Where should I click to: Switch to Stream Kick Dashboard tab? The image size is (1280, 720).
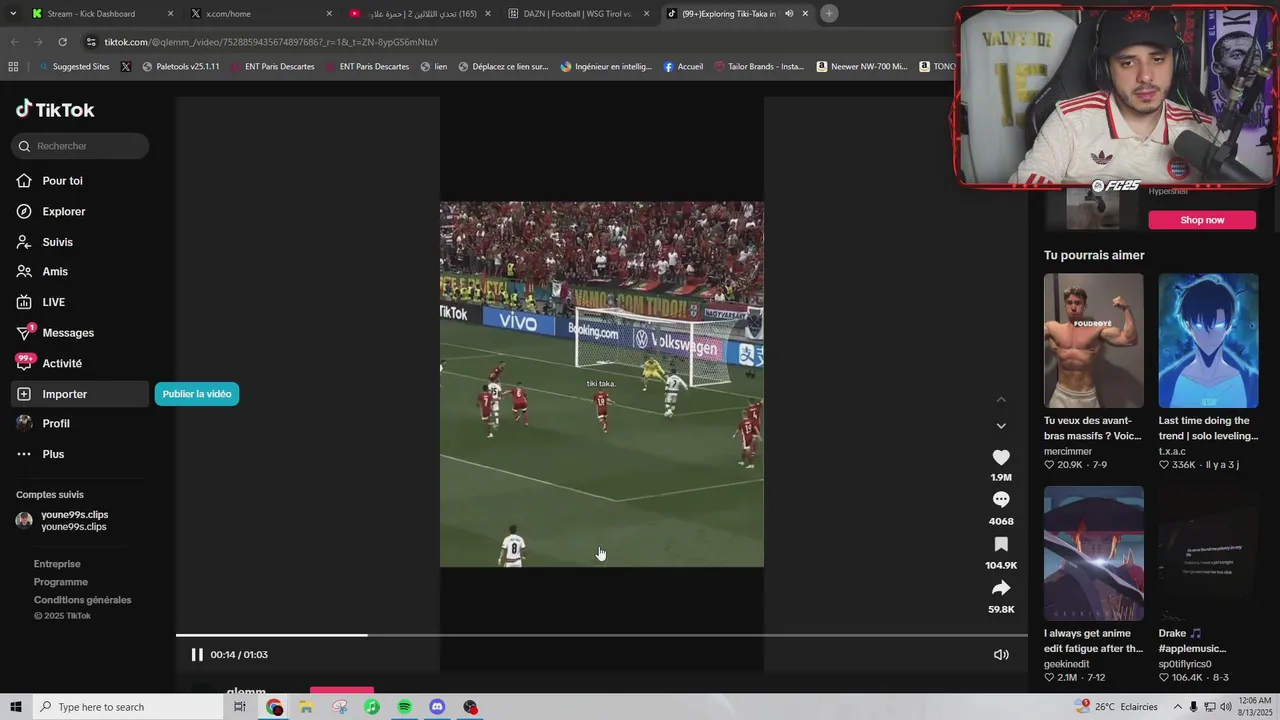(101, 14)
